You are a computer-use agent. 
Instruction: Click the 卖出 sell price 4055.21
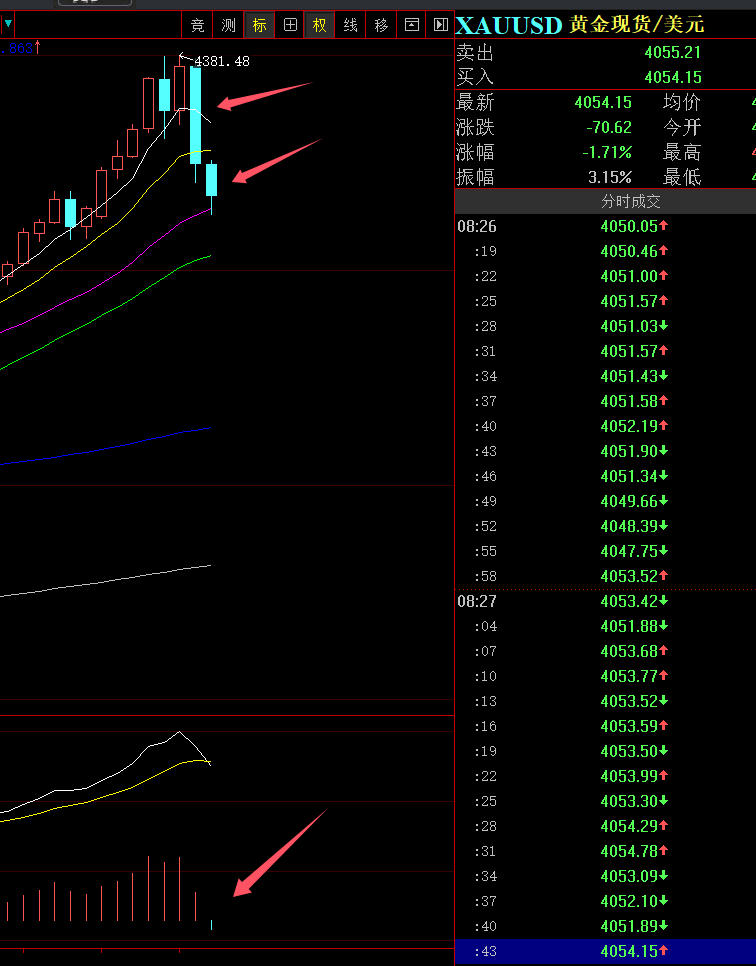[x=672, y=52]
